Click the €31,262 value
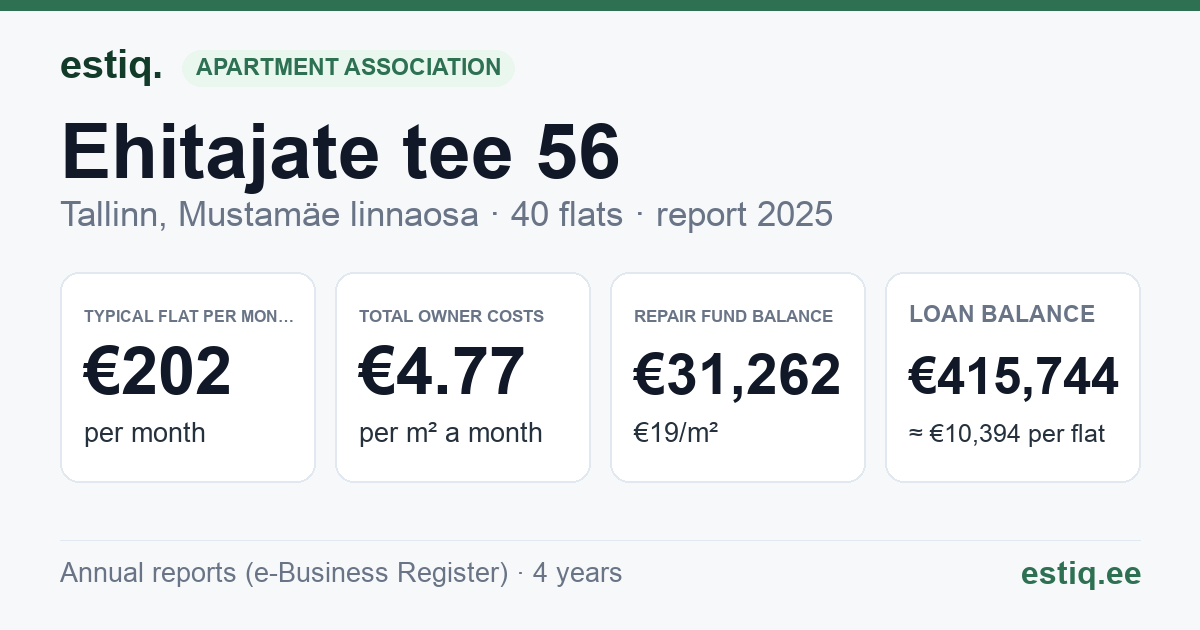This screenshot has height=630, width=1200. 737,375
